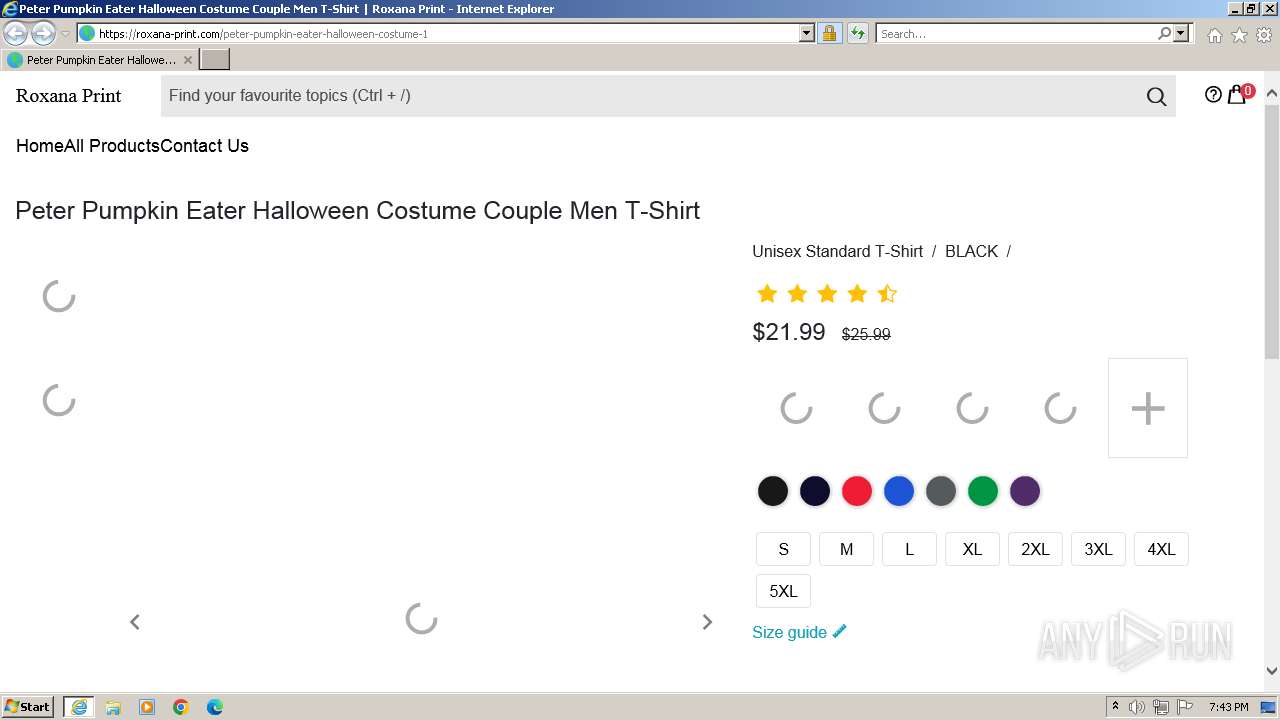Select size M

(846, 549)
